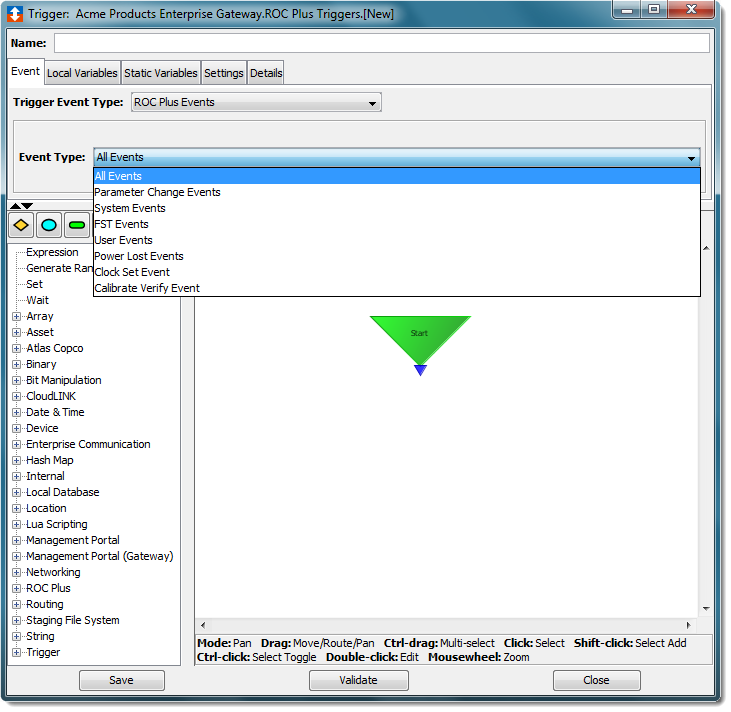The width and height of the screenshot is (731, 712).
Task: Expand the ROC Plus tree node
Action: click(16, 589)
